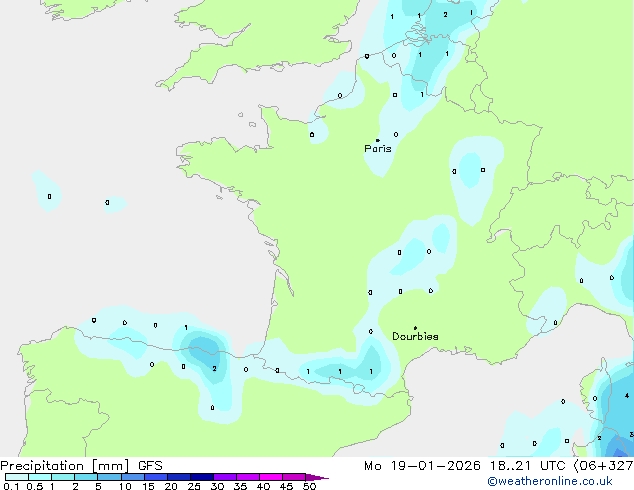Click the legend label '25'
The image size is (634, 490).
click(194, 486)
